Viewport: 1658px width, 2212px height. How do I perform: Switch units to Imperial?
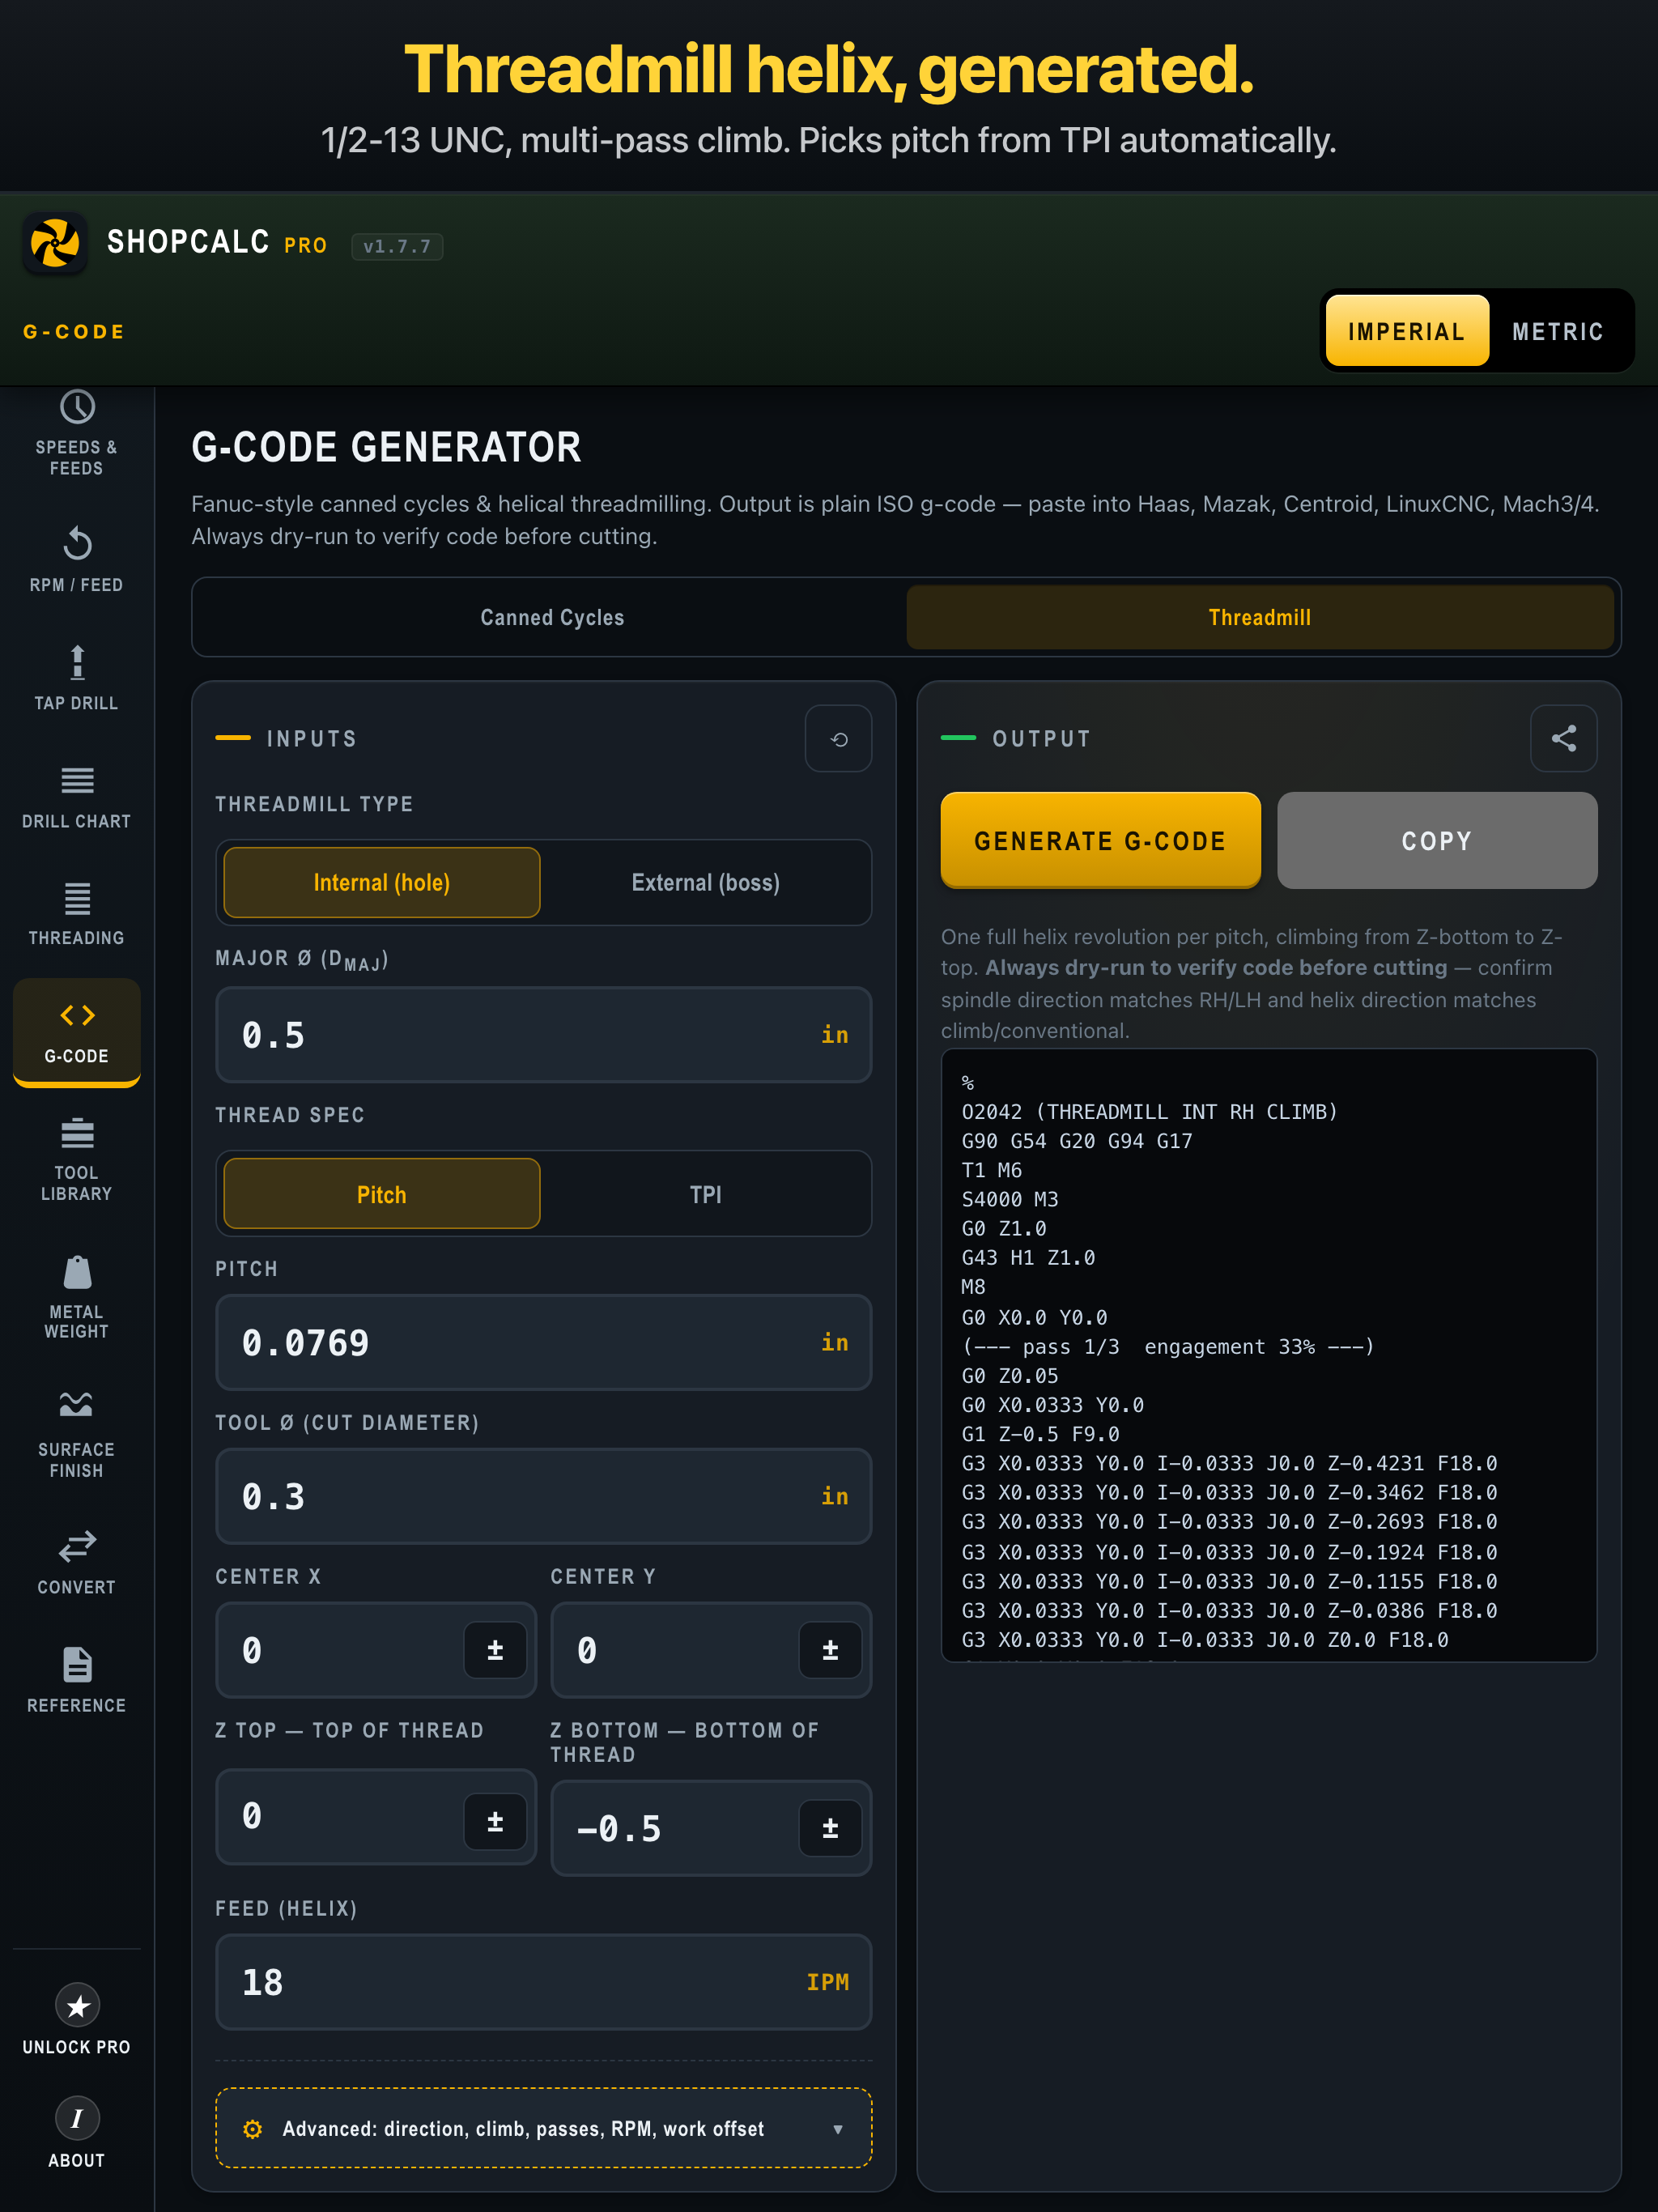point(1407,331)
